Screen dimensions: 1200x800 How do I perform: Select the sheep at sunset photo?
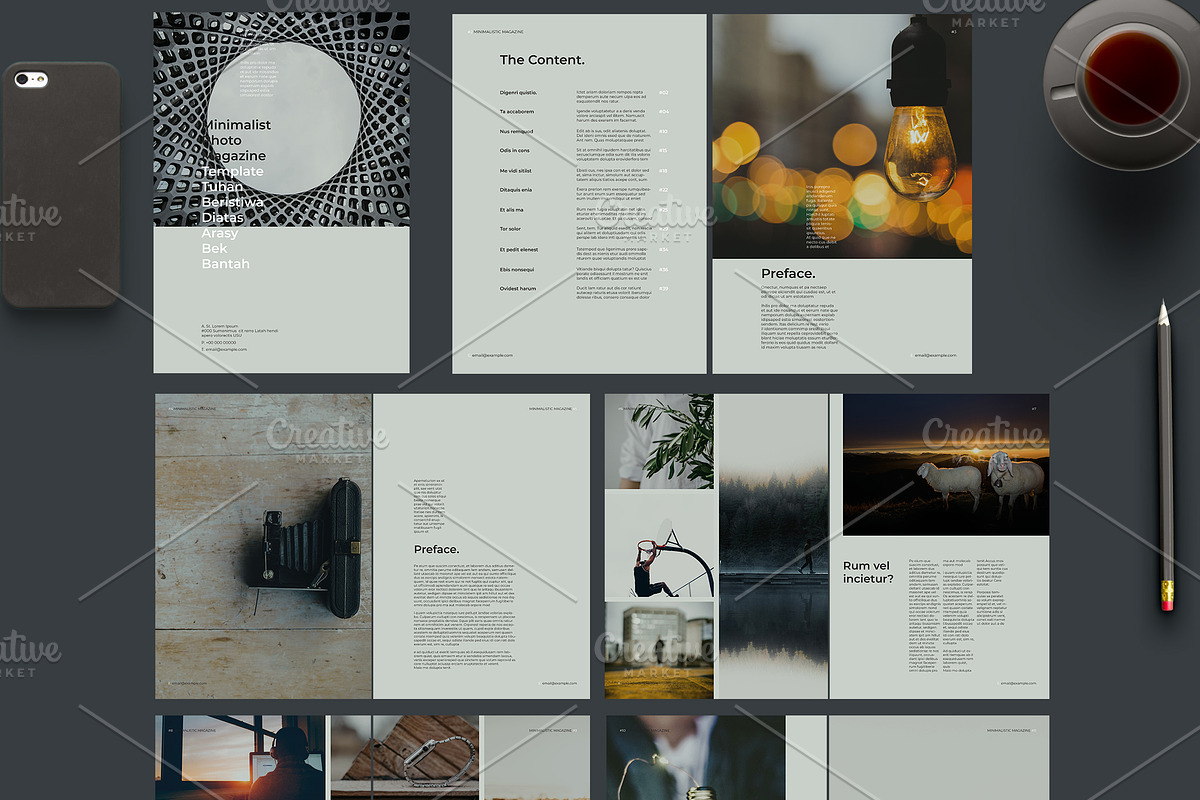[946, 465]
